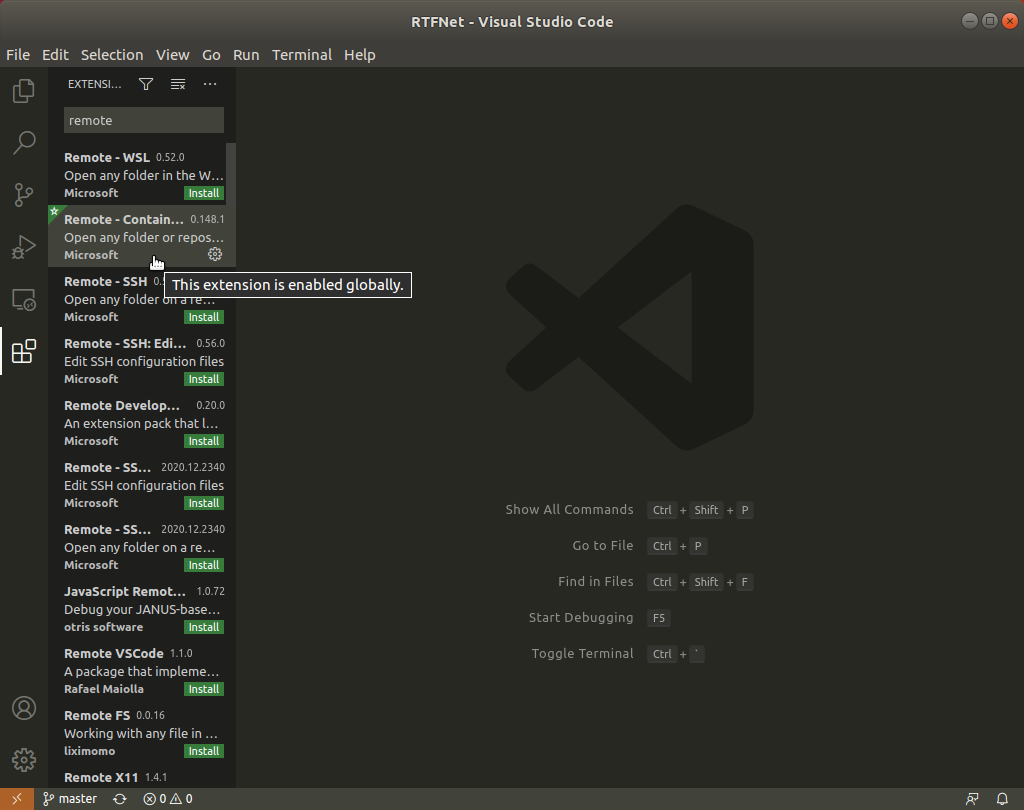The image size is (1024, 810).
Task: Open the Edit menu
Action: point(56,55)
